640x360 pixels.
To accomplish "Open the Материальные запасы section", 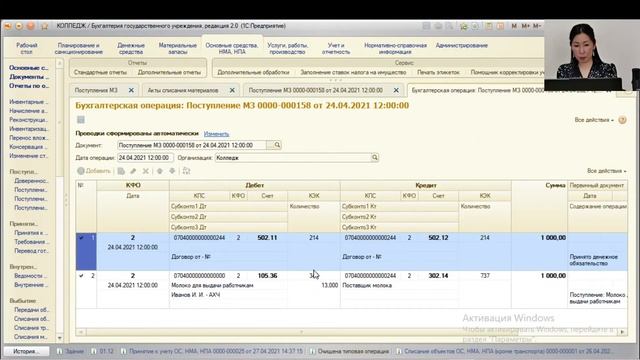I will 178,49.
